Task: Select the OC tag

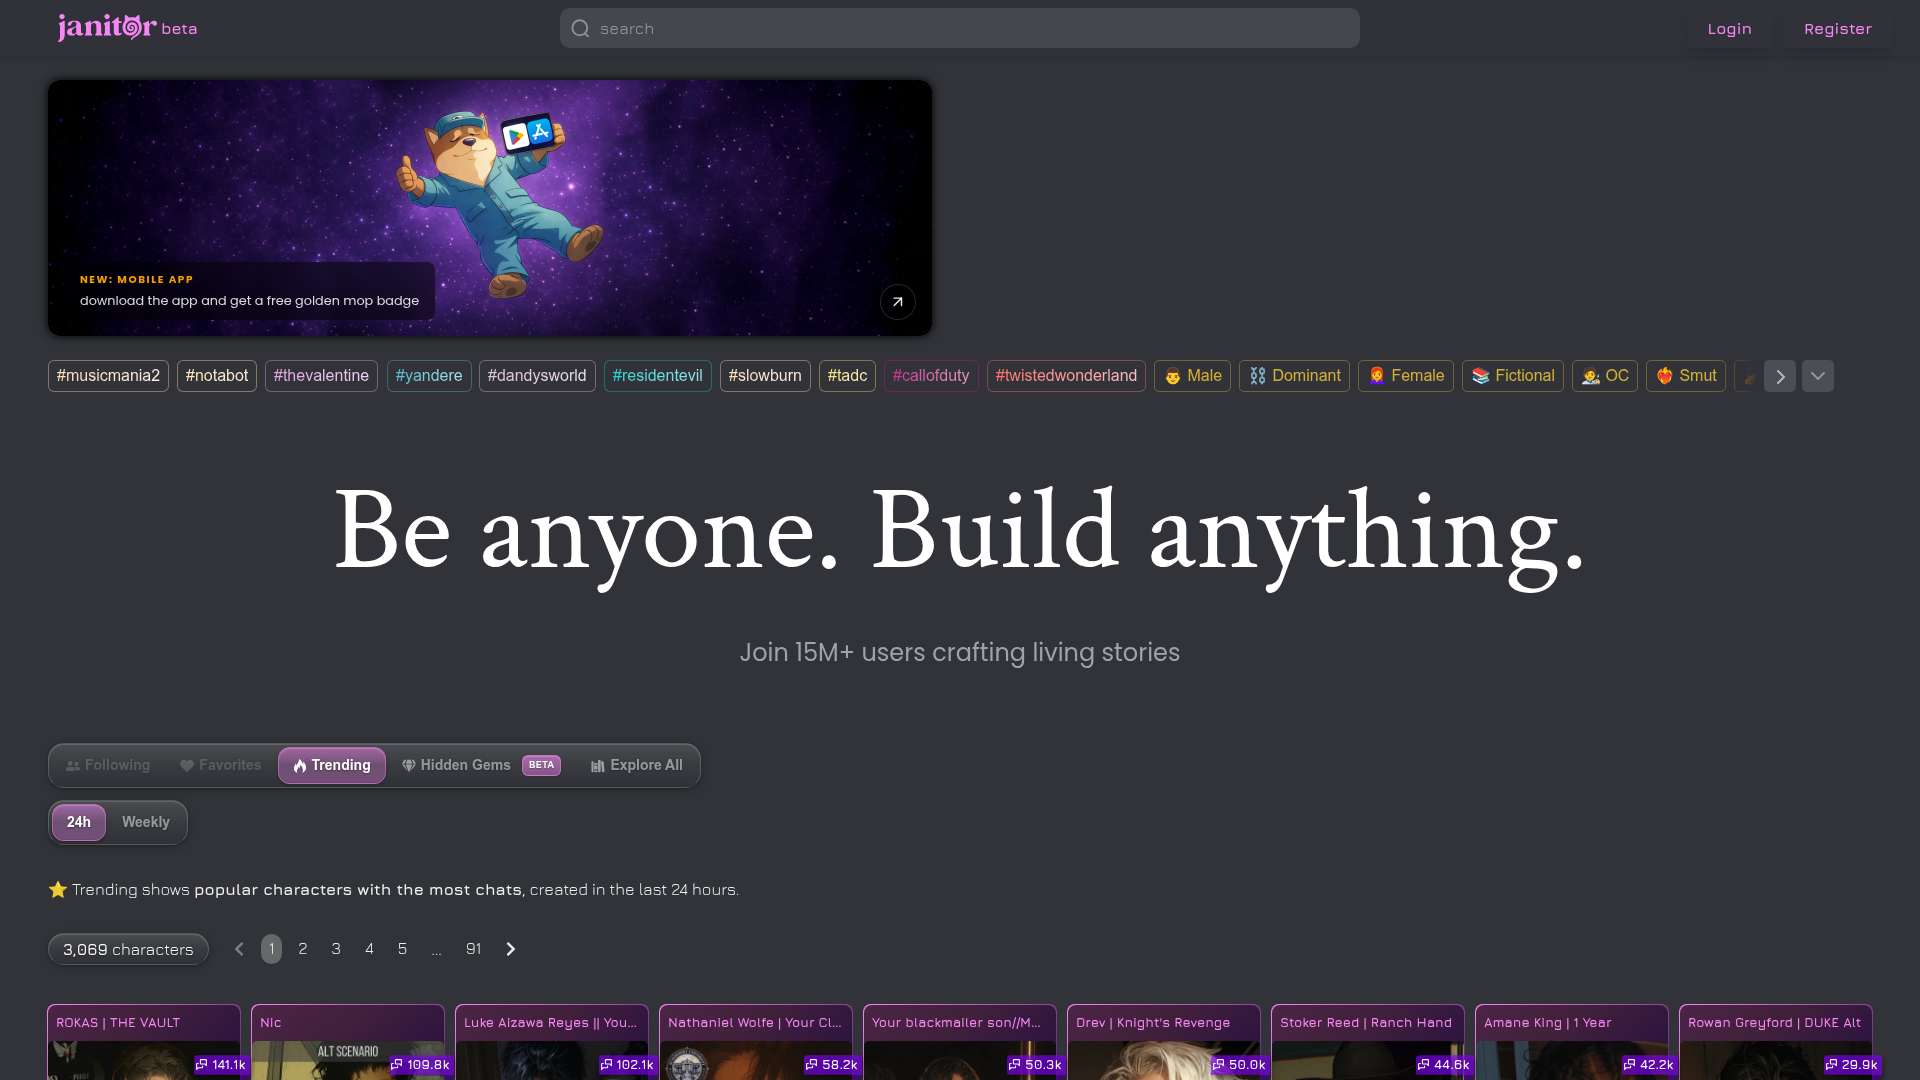Action: tap(1604, 376)
